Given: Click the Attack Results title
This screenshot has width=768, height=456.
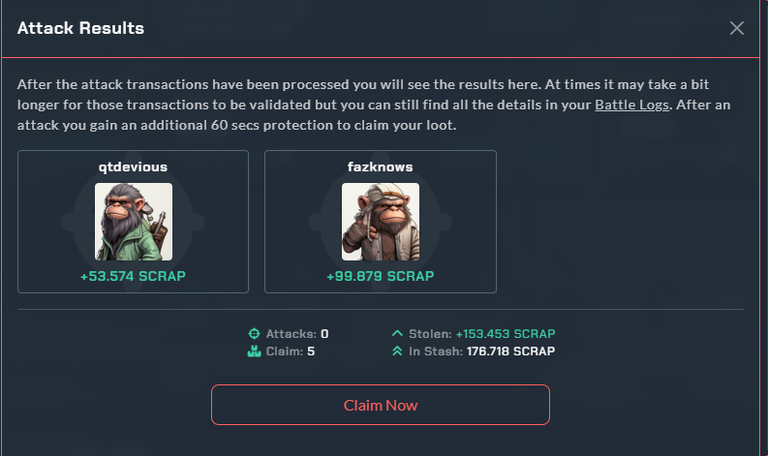Looking at the screenshot, I should [x=81, y=28].
